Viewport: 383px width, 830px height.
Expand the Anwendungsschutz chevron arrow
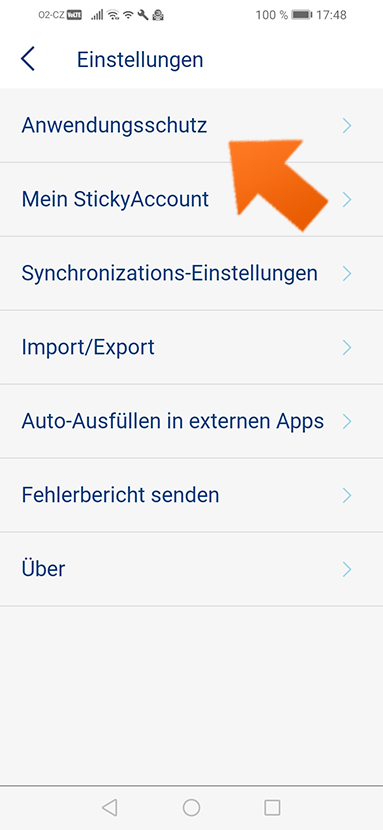[347, 125]
